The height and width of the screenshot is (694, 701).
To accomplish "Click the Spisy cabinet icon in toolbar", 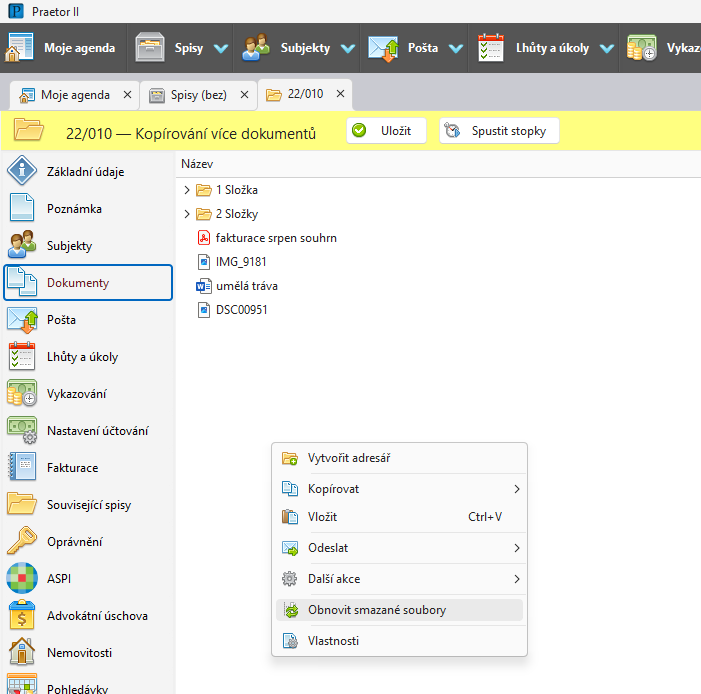I will click(150, 47).
